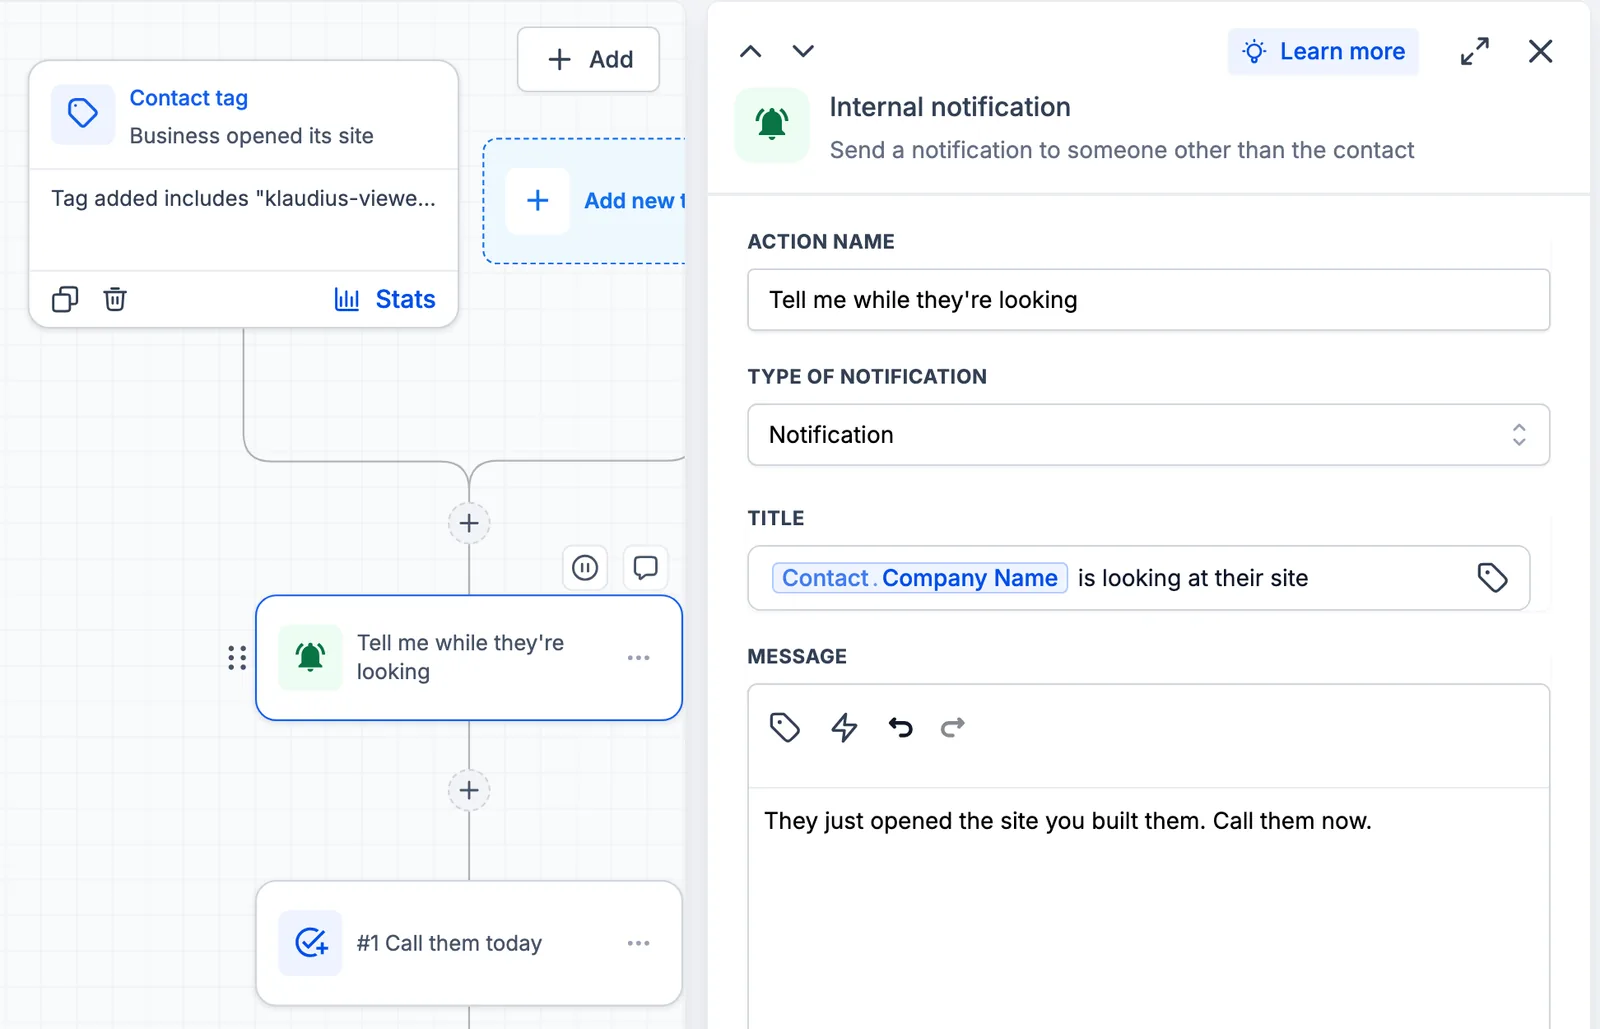The height and width of the screenshot is (1029, 1600).
Task: Select the Contact.Company Name merge tag
Action: (x=920, y=578)
